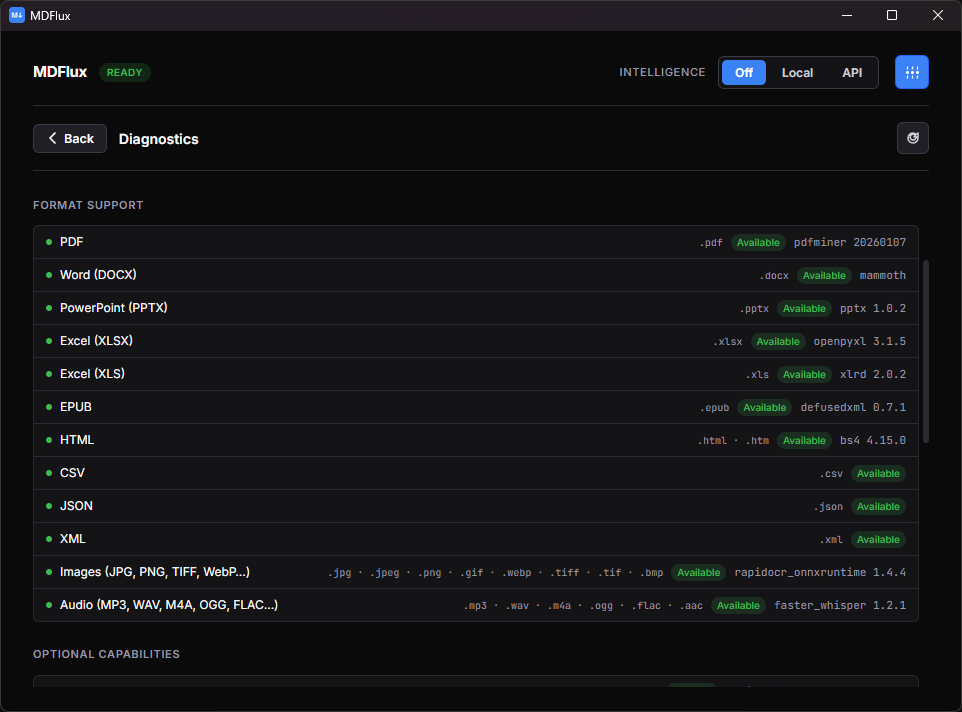This screenshot has width=962, height=712.
Task: Click the rapidocr_onnxruntime 1.4.4 text
Action: [820, 572]
